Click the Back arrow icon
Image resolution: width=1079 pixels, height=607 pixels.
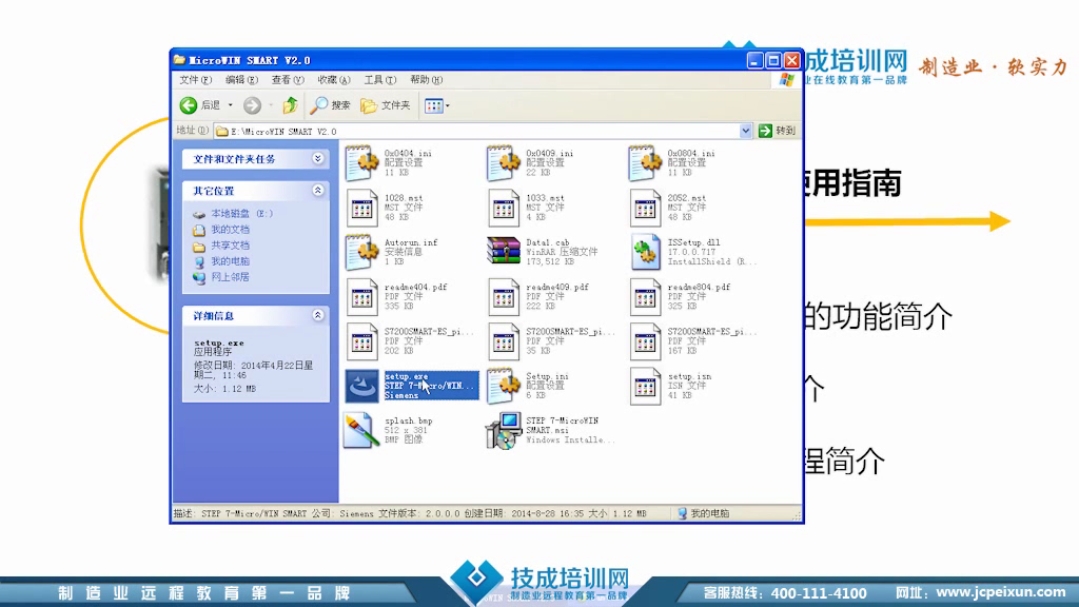[189, 105]
